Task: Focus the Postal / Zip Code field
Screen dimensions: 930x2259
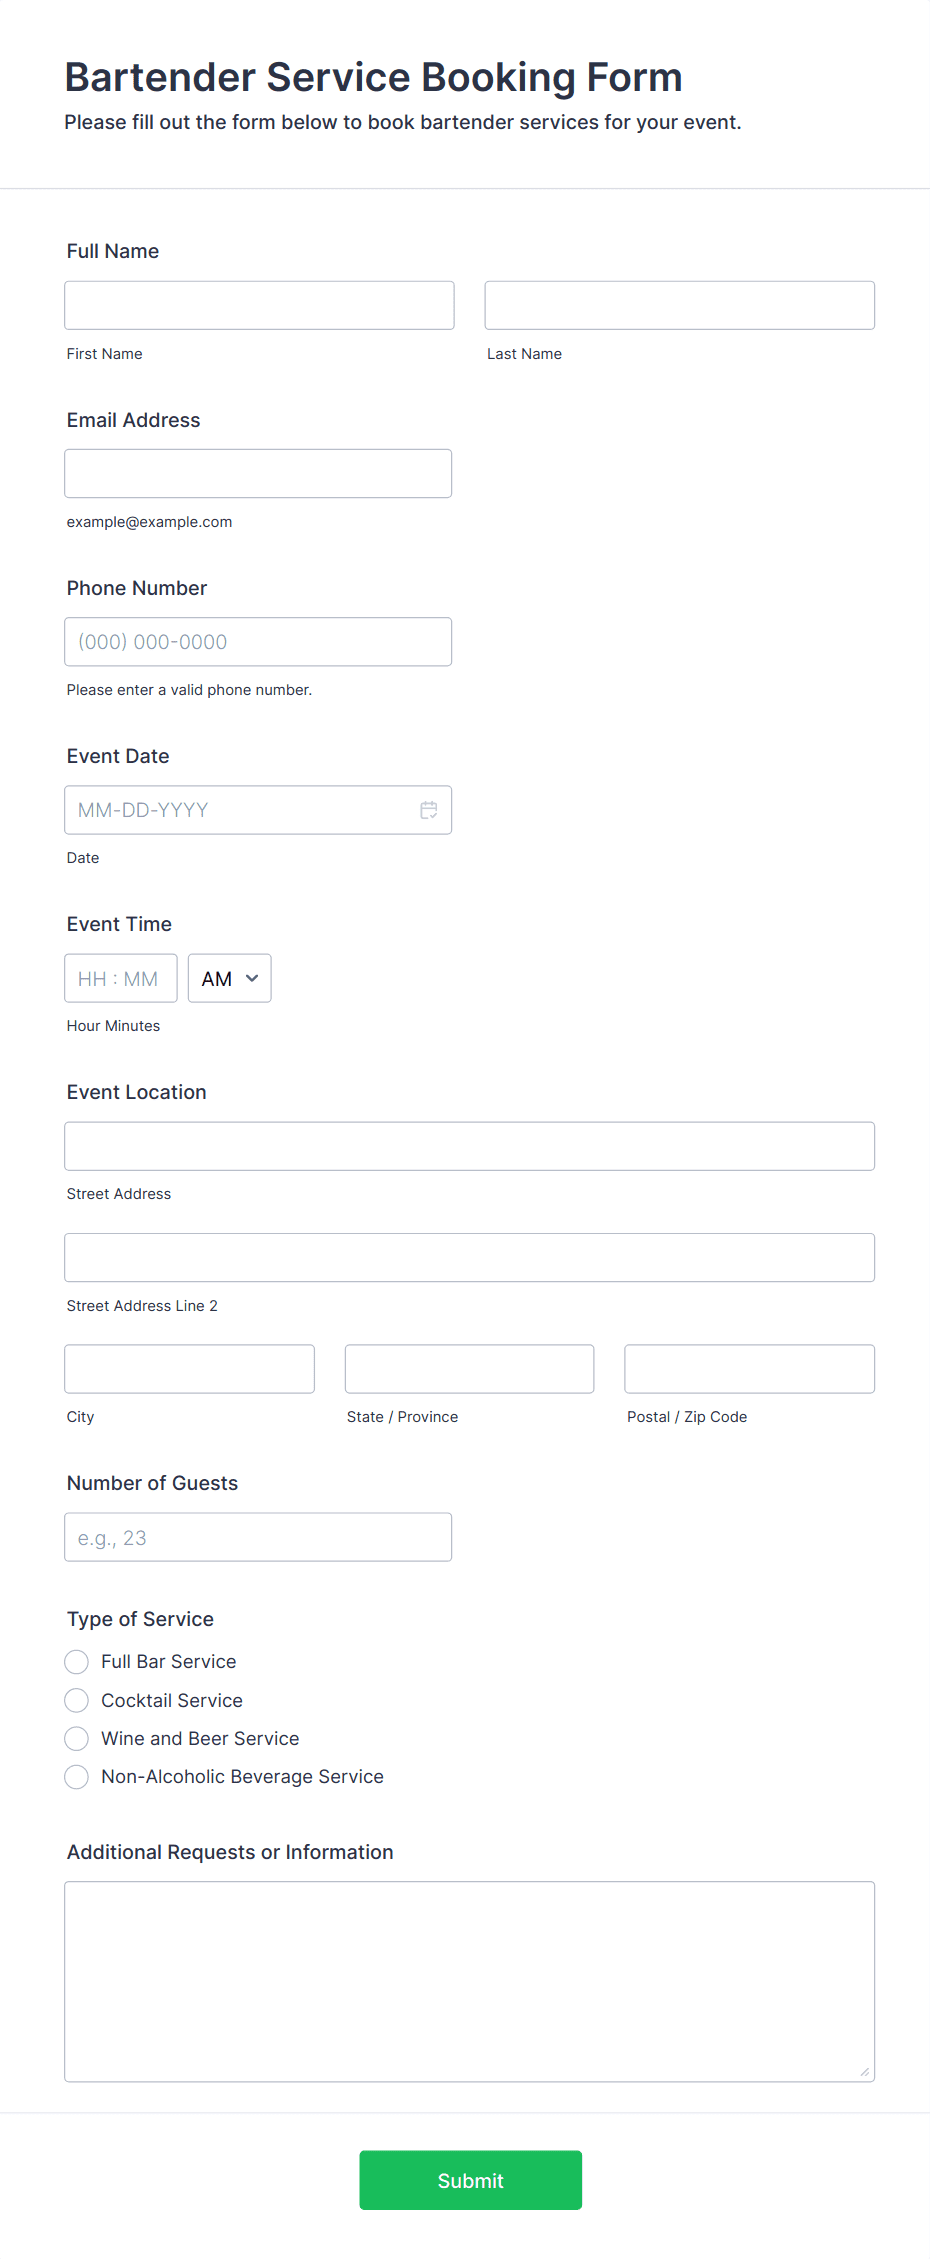Action: (x=748, y=1368)
